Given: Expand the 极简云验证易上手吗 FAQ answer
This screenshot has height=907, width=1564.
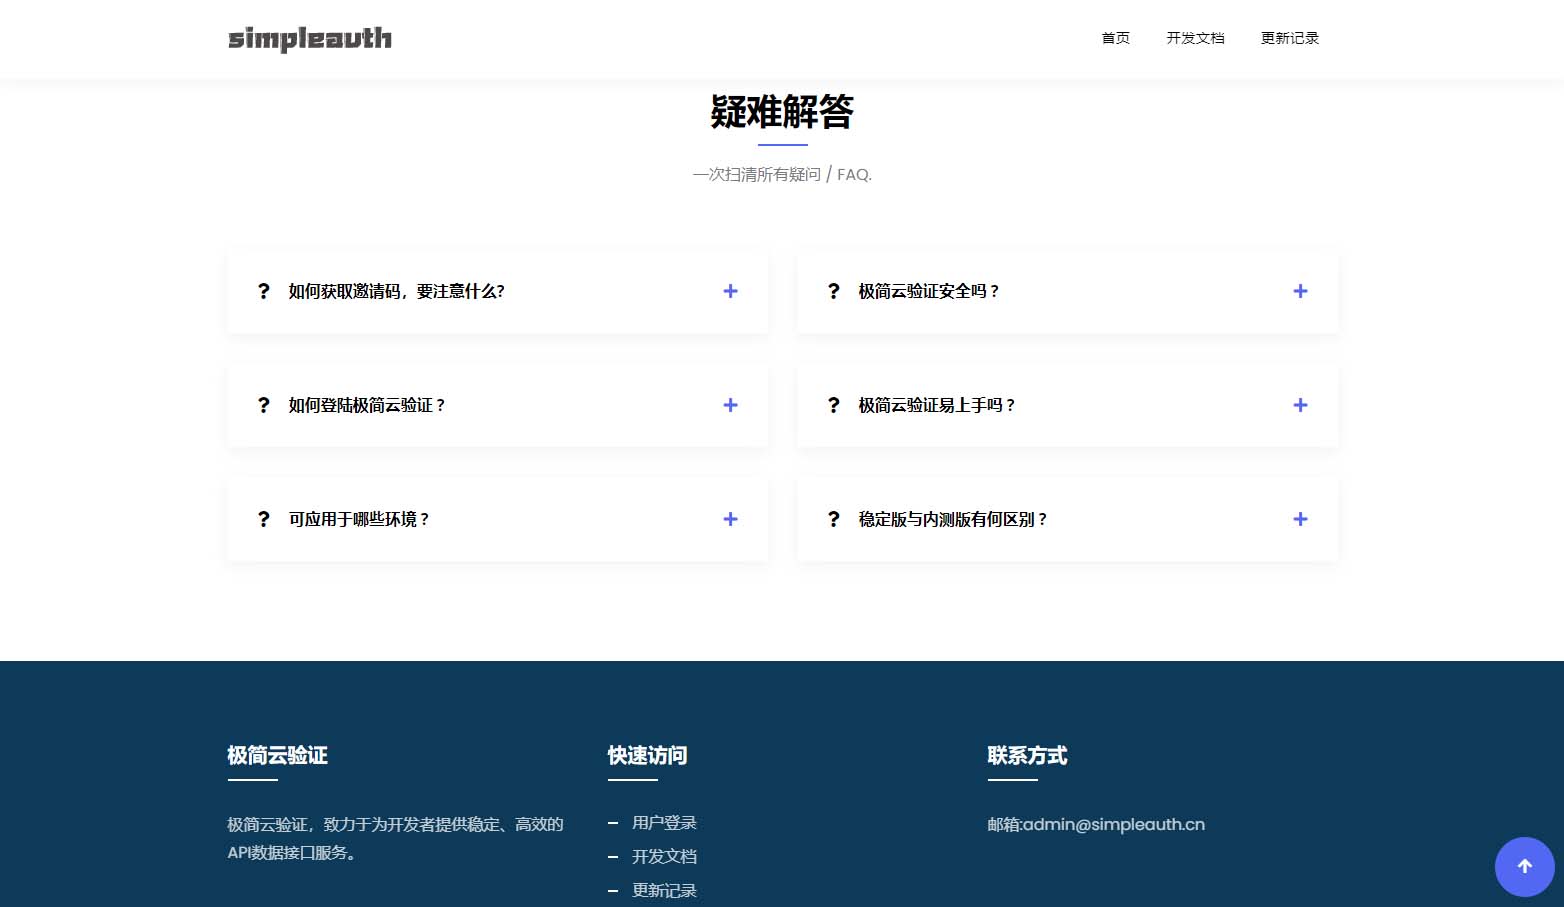Looking at the screenshot, I should coord(1300,405).
